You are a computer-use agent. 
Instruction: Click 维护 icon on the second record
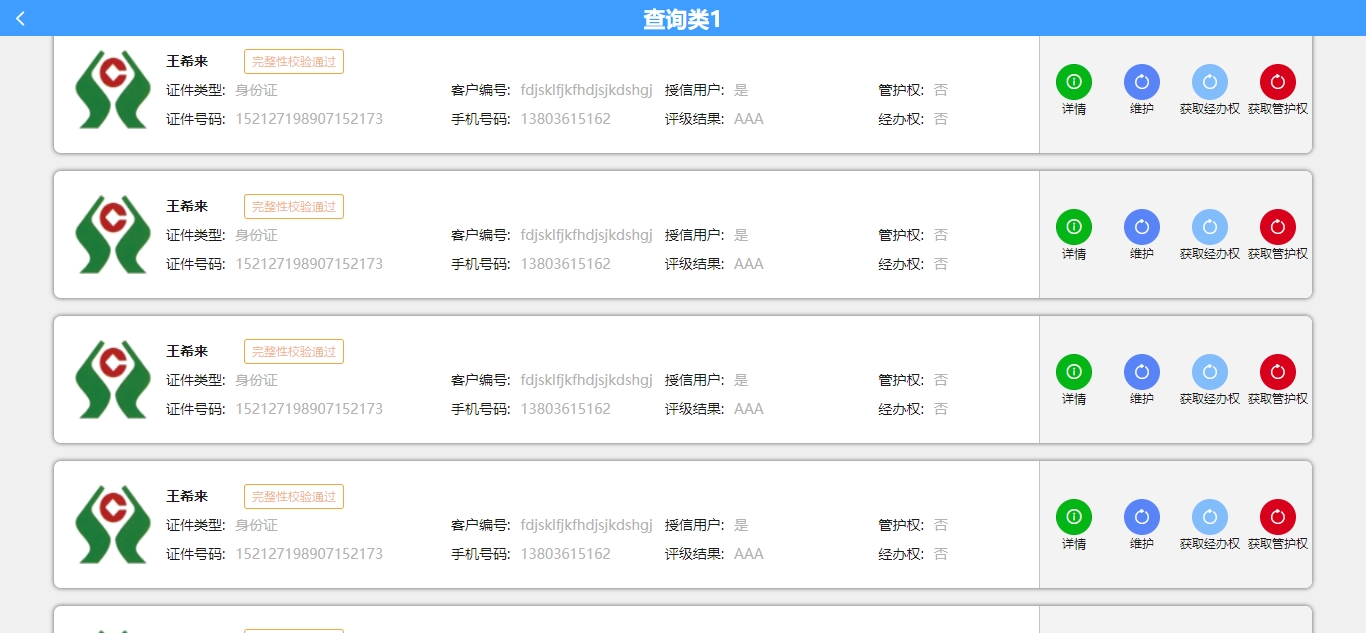pyautogui.click(x=1141, y=227)
